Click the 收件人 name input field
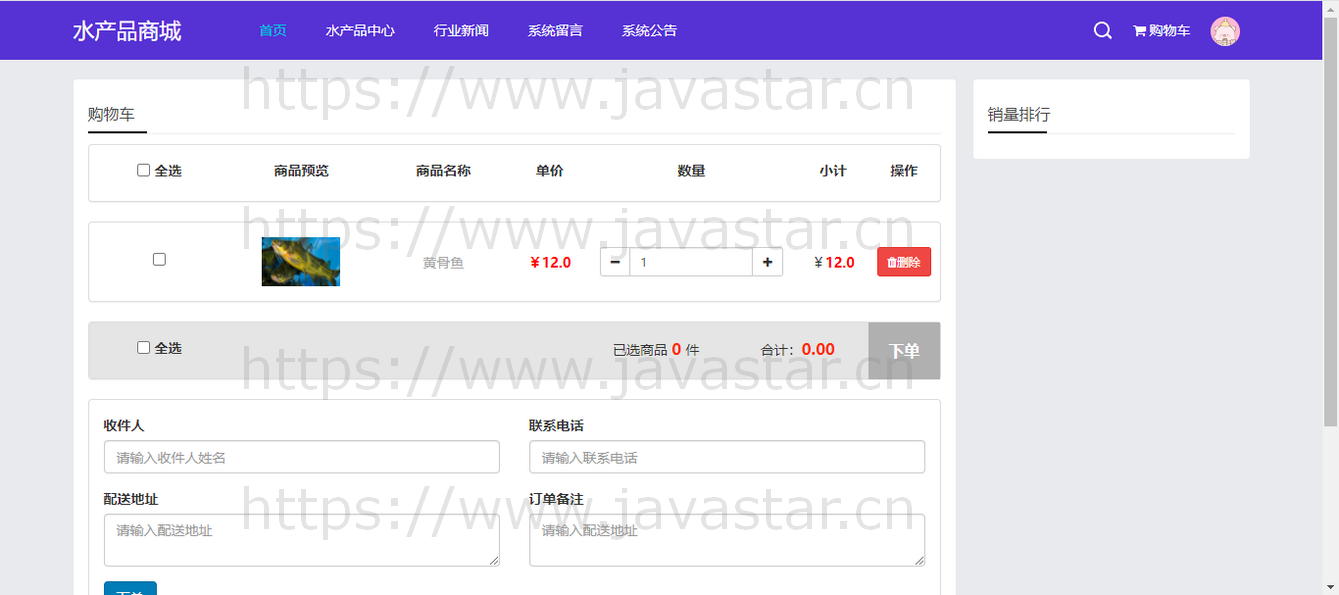Screen dimensions: 1339x595 [x=301, y=457]
